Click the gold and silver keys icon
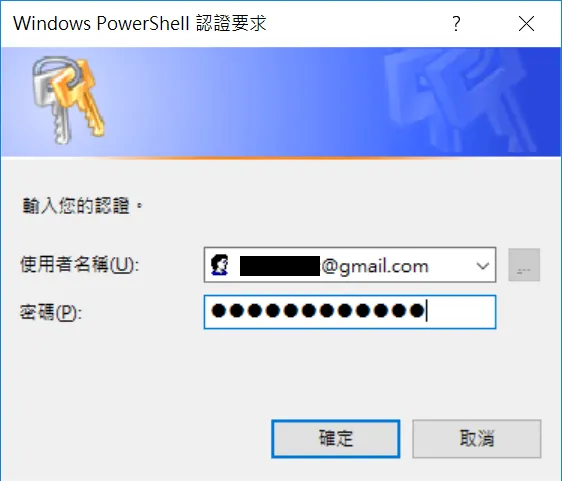The height and width of the screenshot is (481, 562). coord(68,100)
